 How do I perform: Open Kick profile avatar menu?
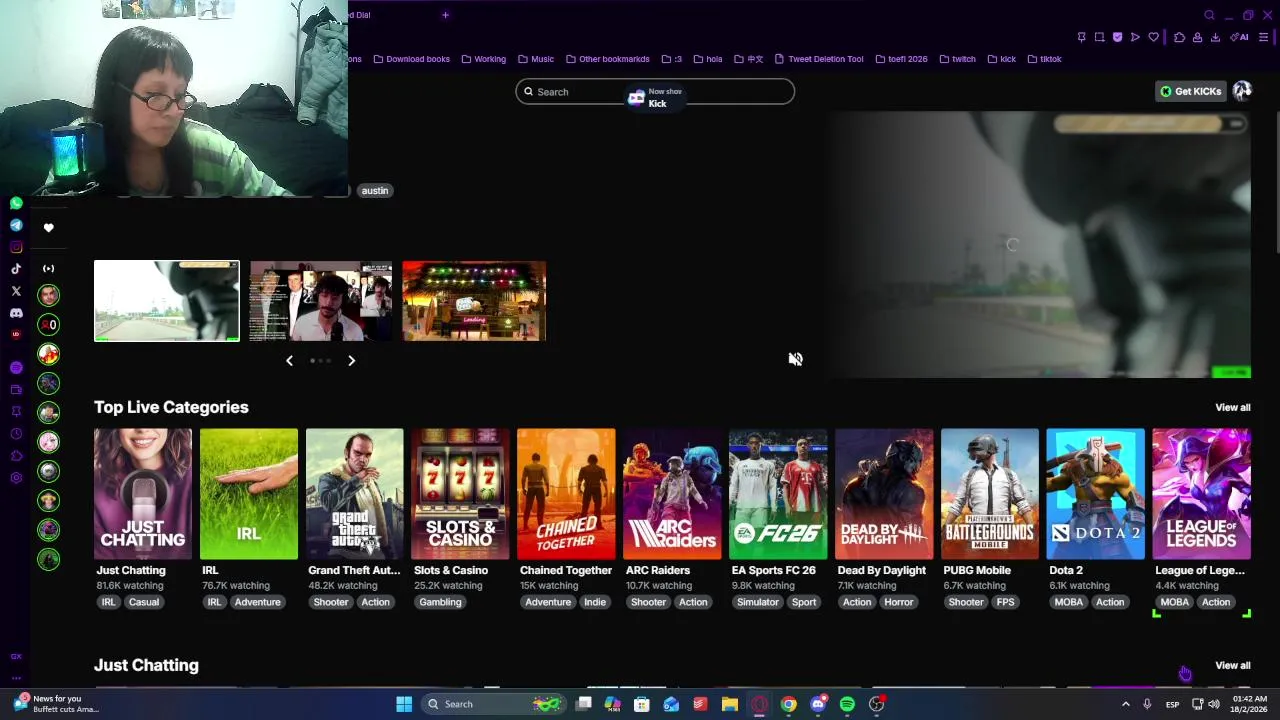[1242, 91]
